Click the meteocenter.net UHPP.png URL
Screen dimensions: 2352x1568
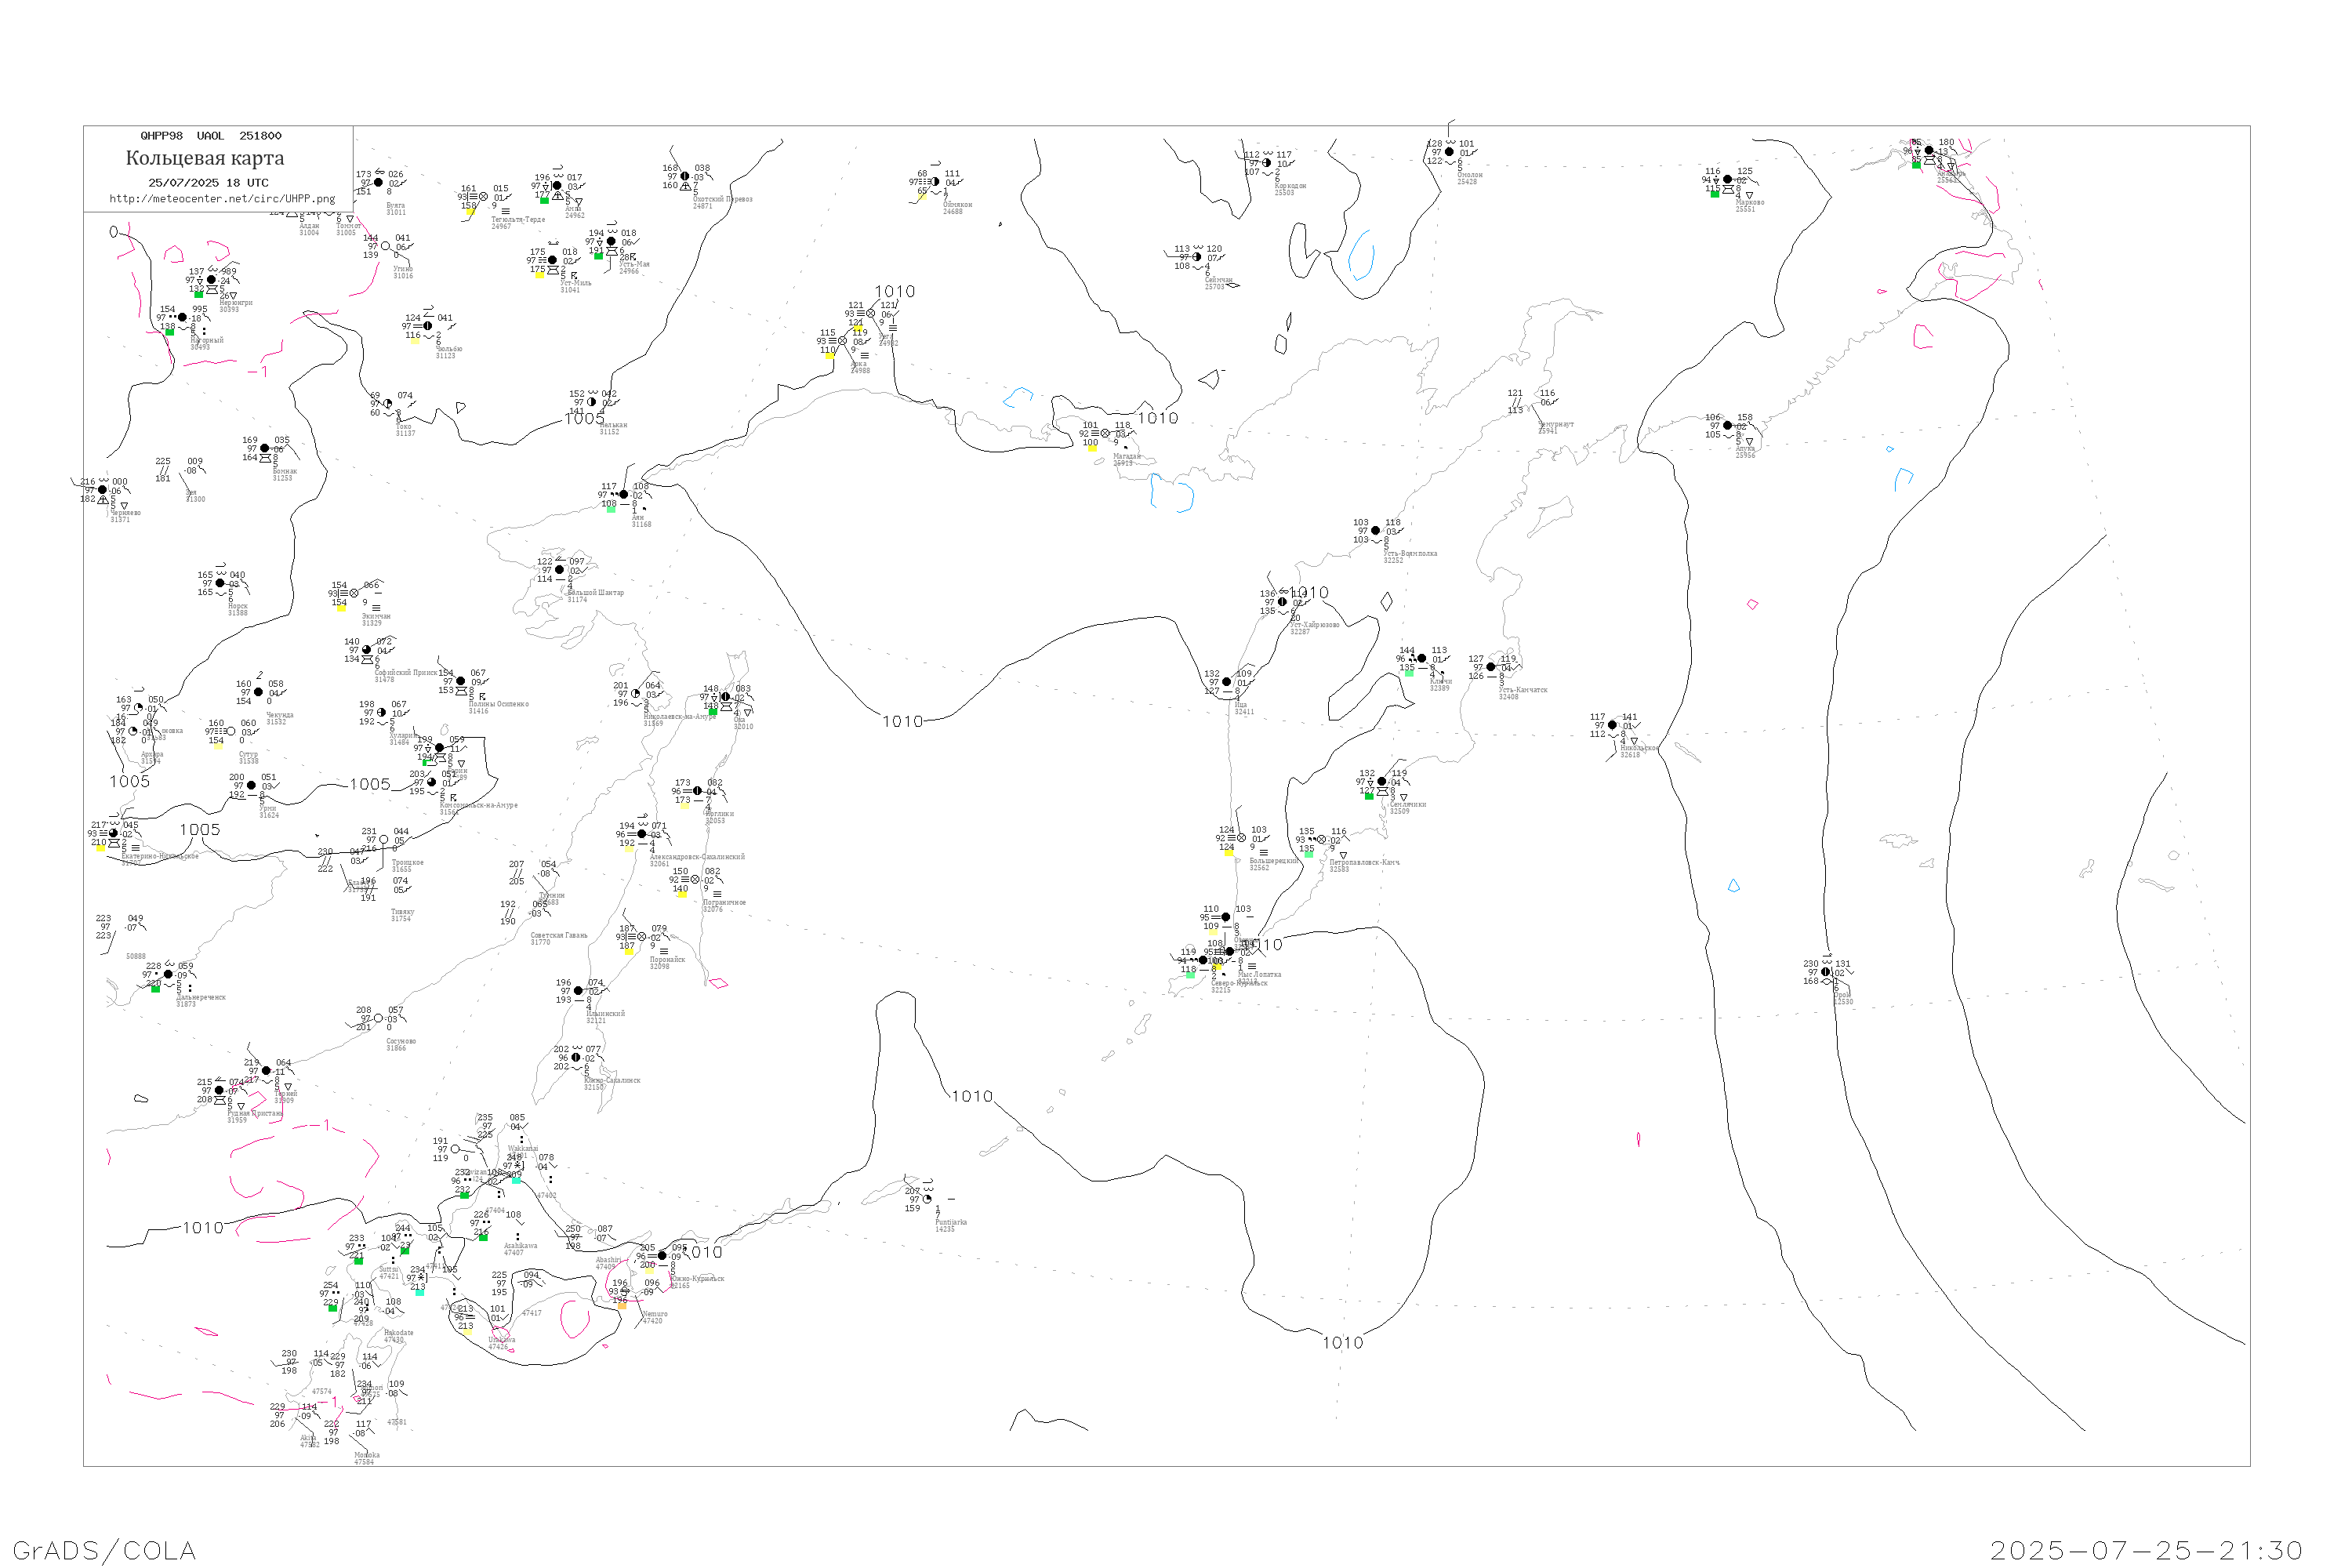[x=222, y=199]
